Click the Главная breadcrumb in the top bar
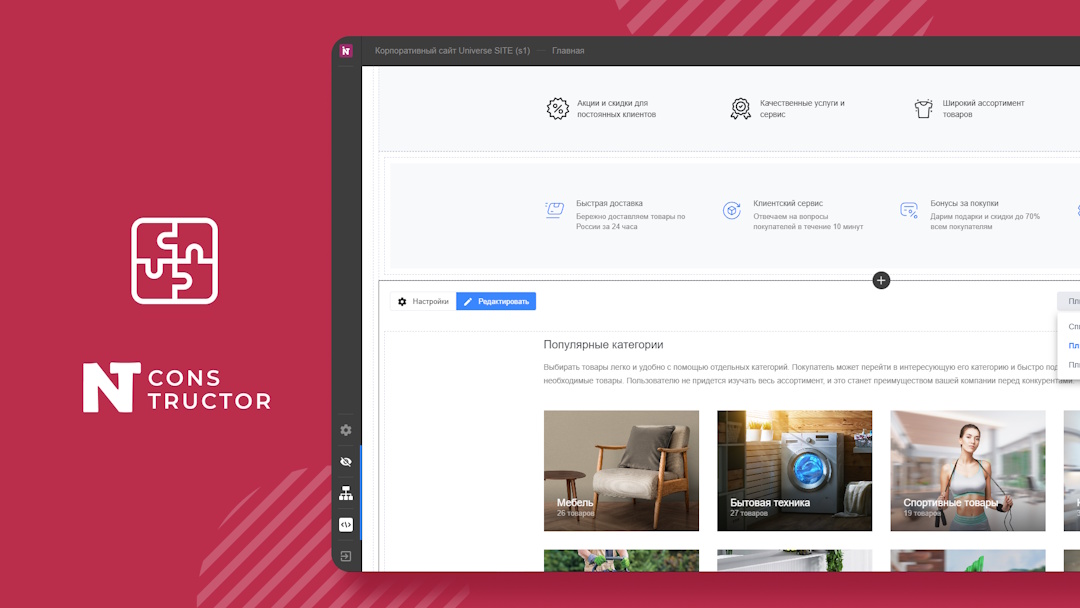This screenshot has height=608, width=1080. click(568, 51)
